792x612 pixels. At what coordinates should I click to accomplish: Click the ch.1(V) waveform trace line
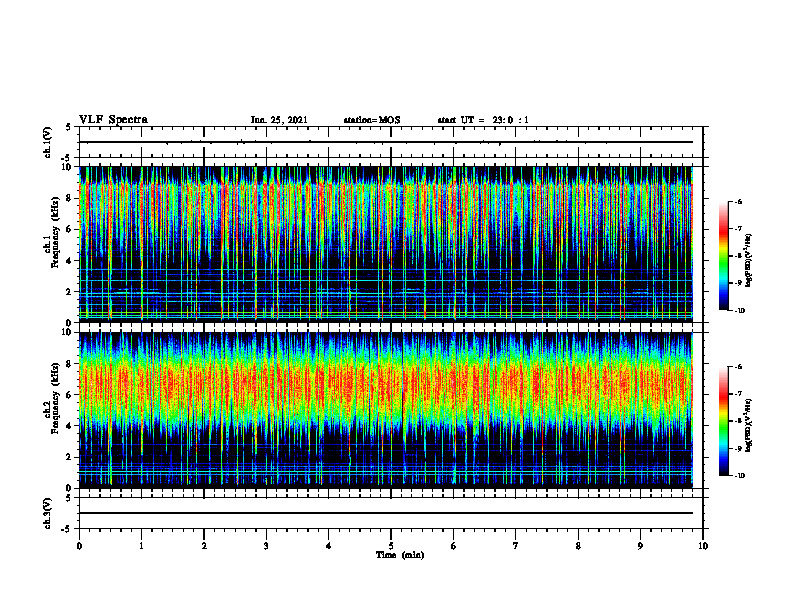386,142
